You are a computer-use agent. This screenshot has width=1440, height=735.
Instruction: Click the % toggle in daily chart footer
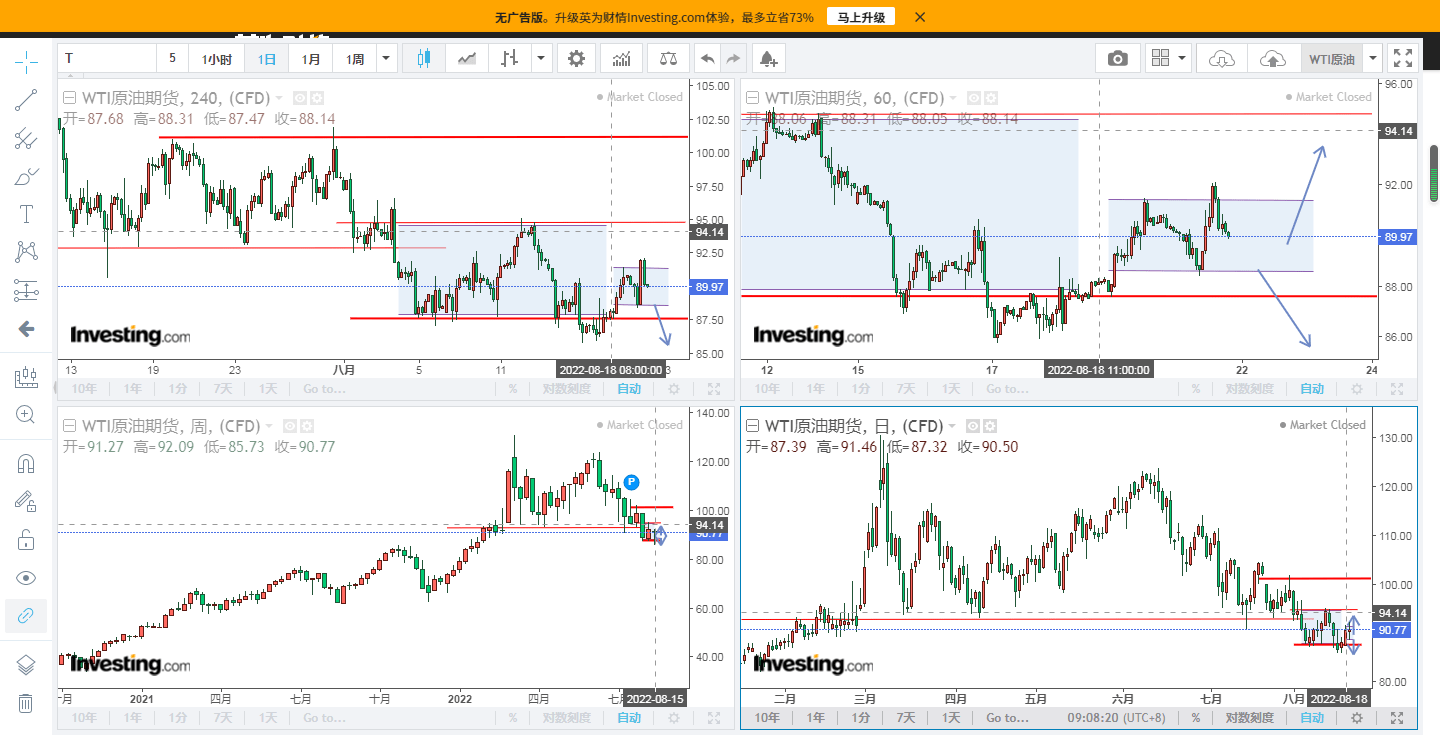[1195, 718]
